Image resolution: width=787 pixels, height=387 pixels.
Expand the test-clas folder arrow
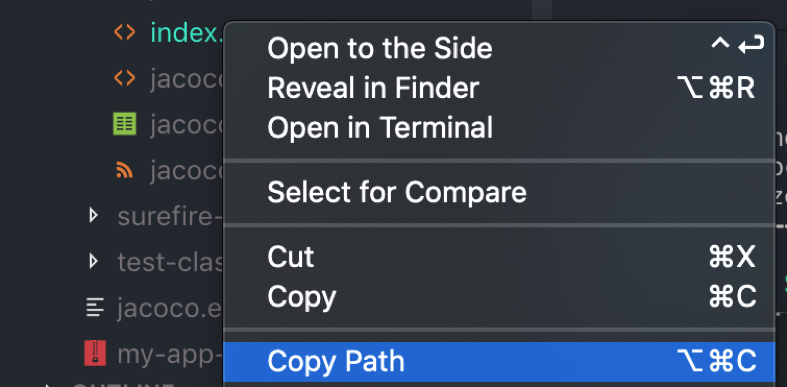coord(93,261)
